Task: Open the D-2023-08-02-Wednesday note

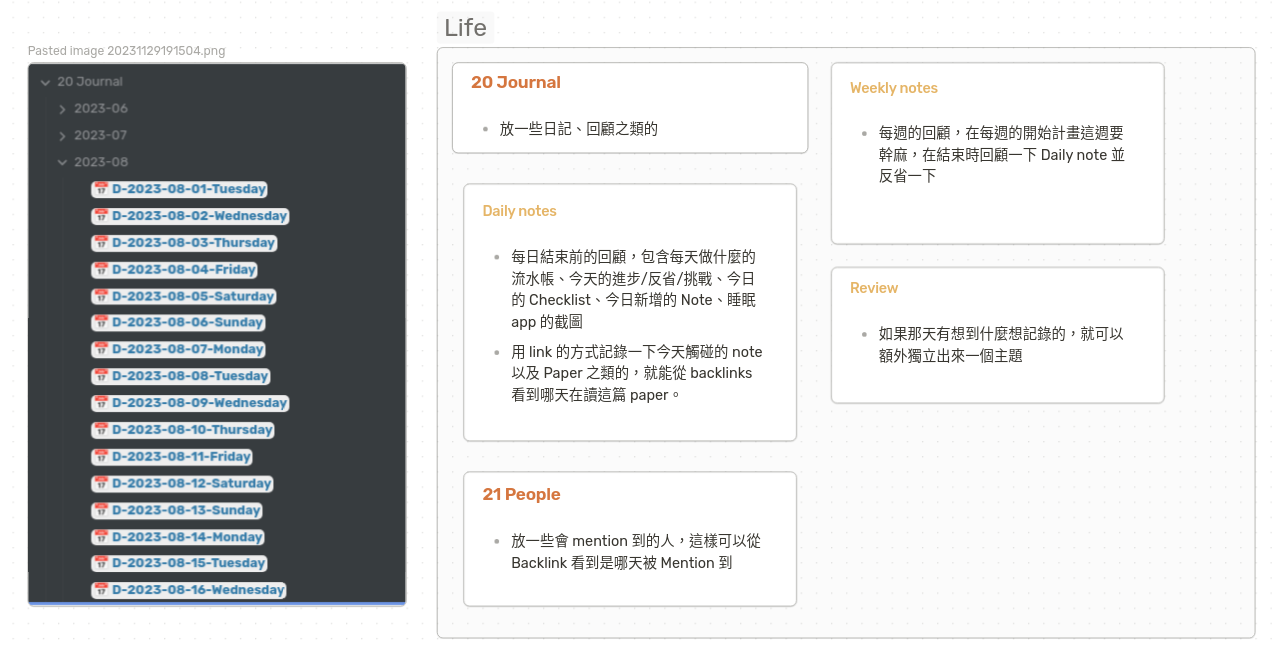Action: click(x=198, y=216)
